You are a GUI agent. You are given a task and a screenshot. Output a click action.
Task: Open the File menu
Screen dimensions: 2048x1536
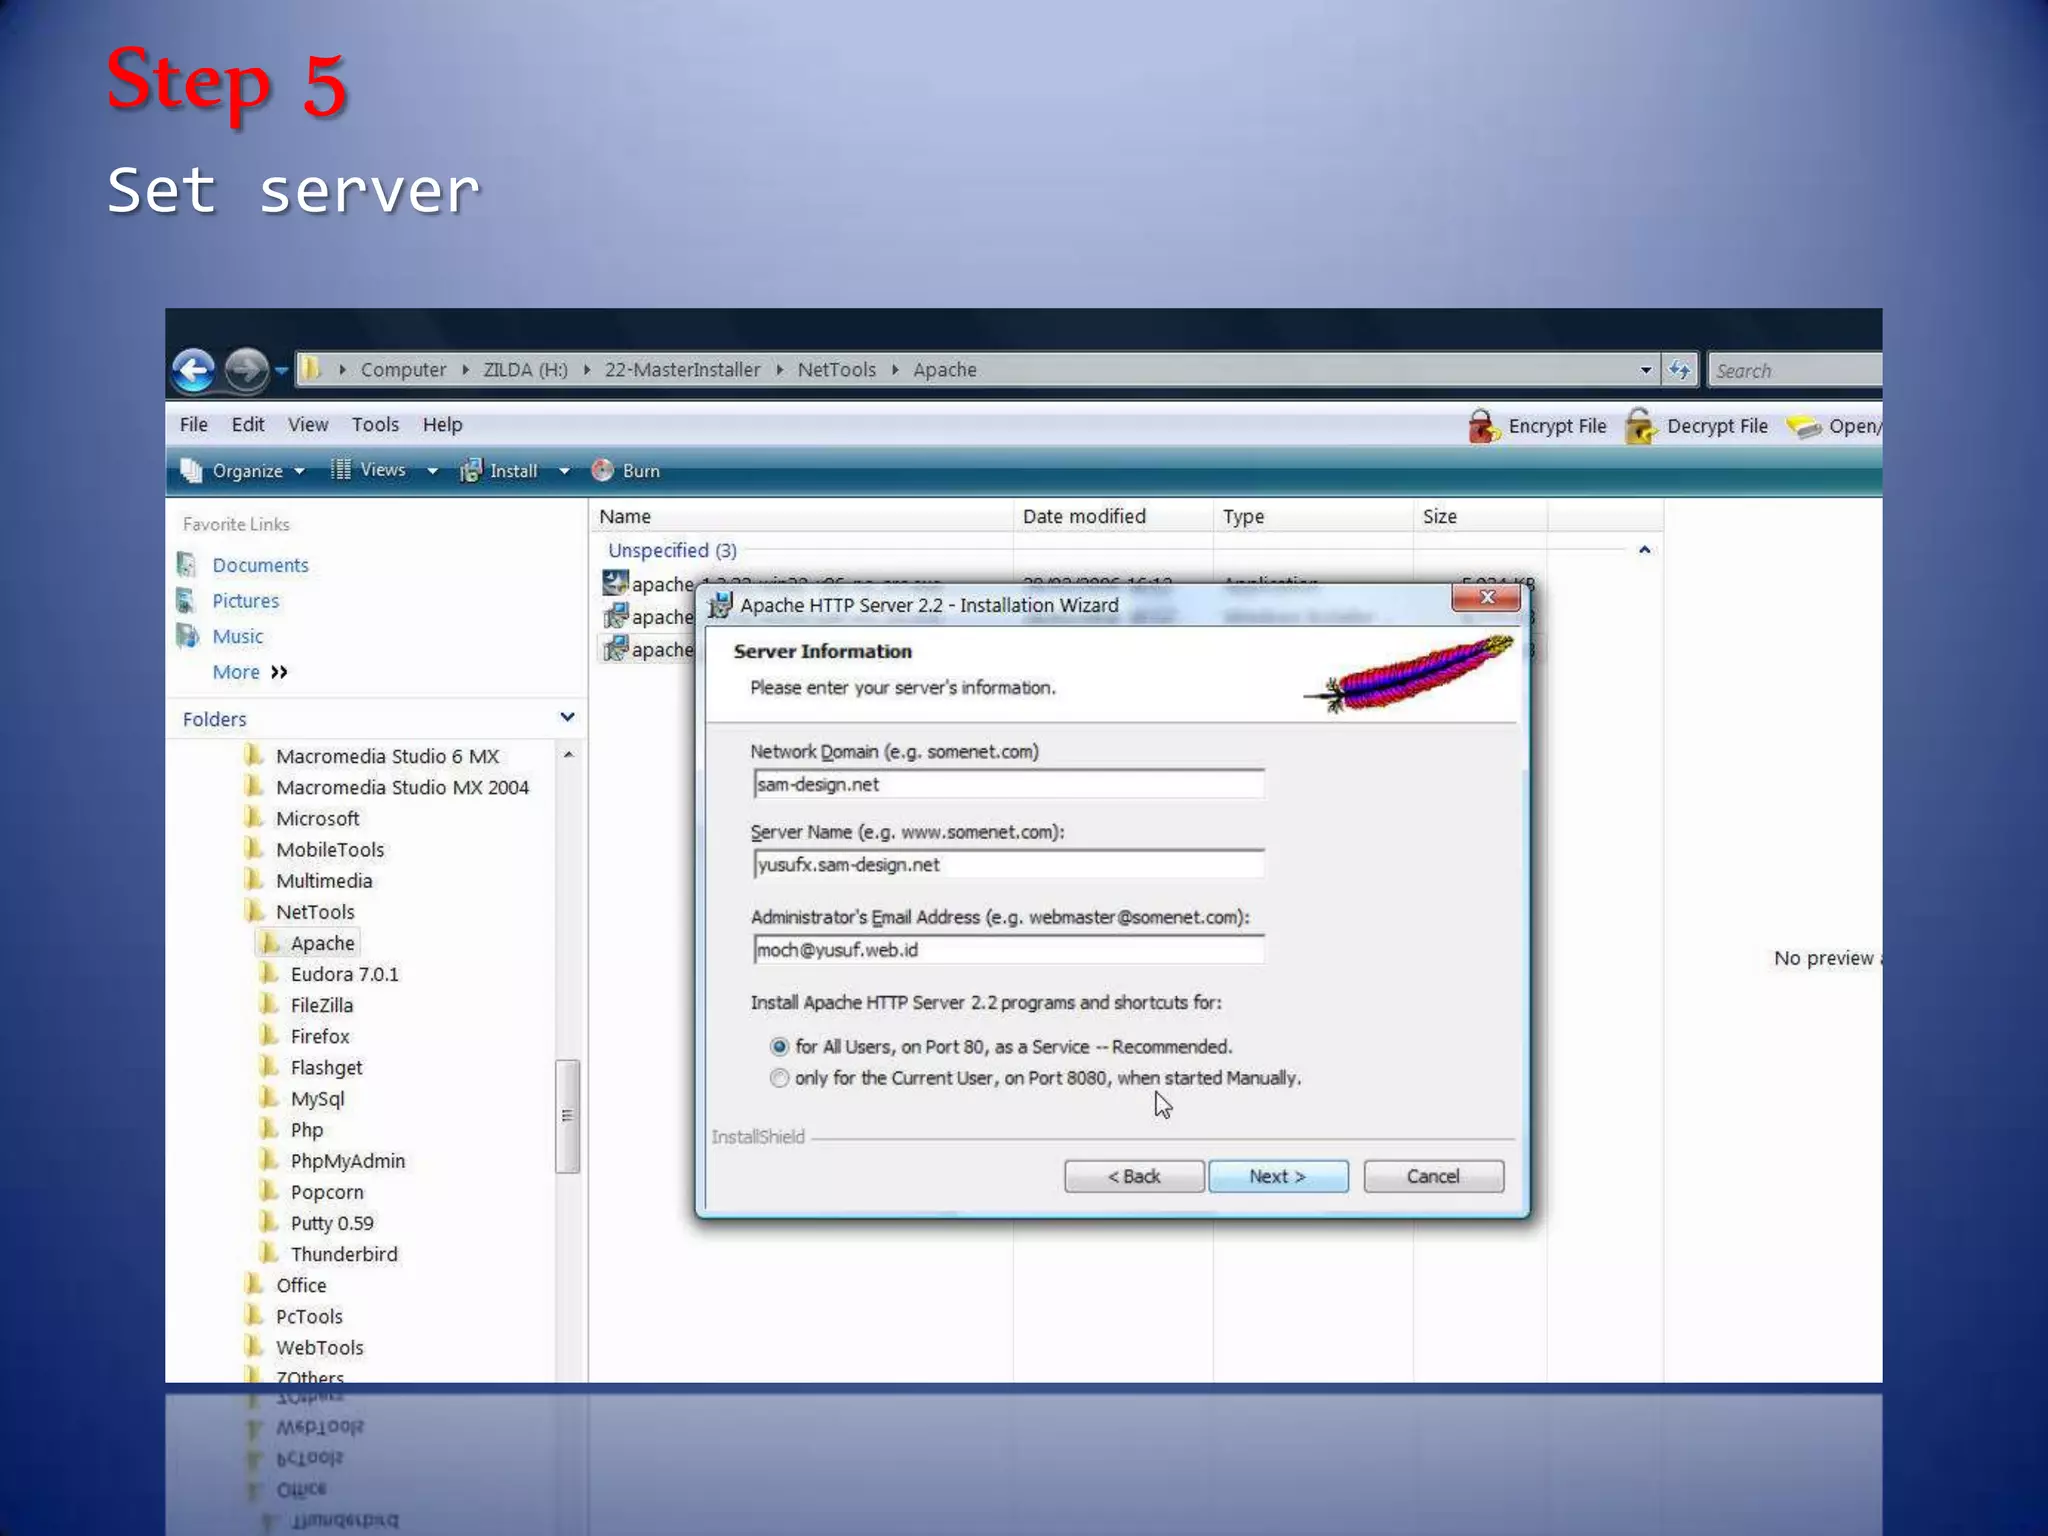[194, 424]
